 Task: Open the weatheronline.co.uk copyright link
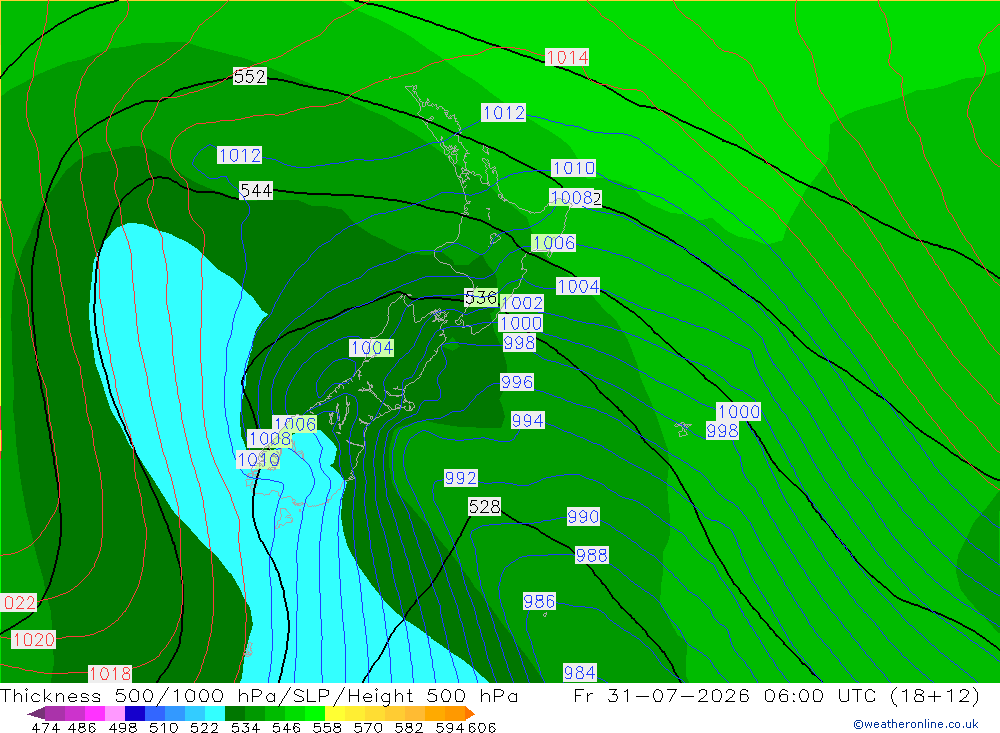click(x=916, y=724)
